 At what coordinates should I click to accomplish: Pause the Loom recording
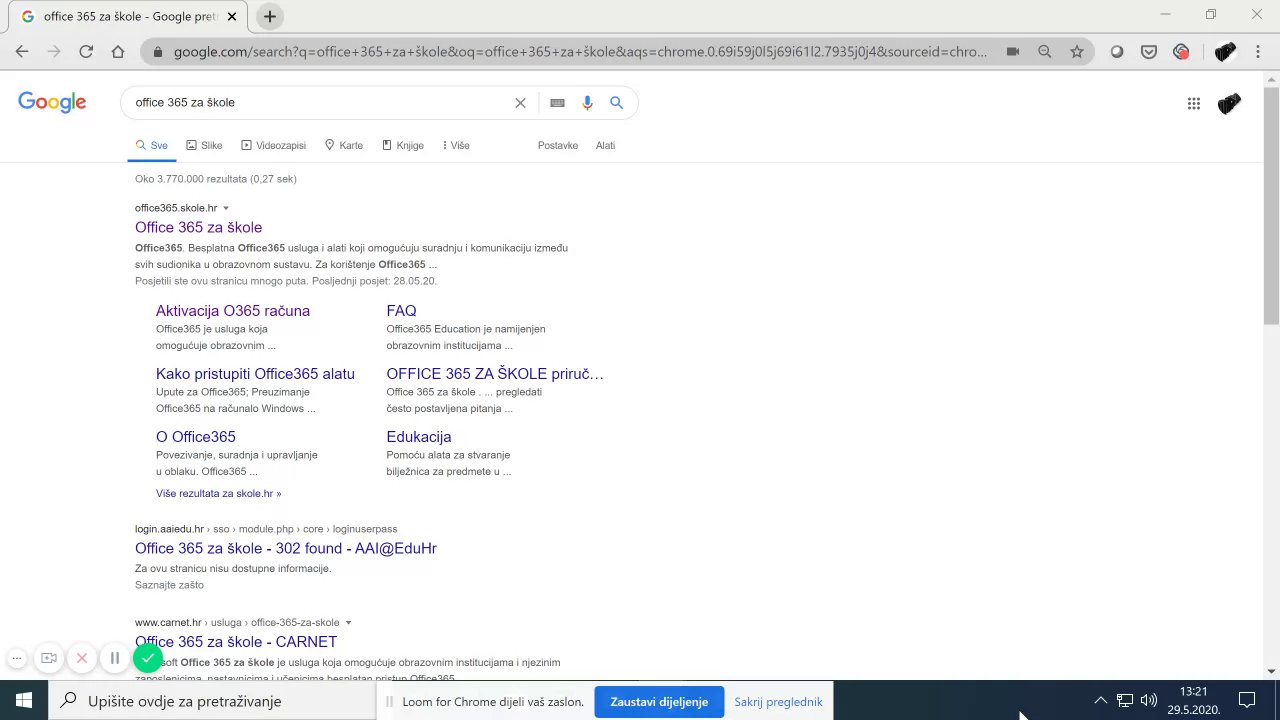115,658
